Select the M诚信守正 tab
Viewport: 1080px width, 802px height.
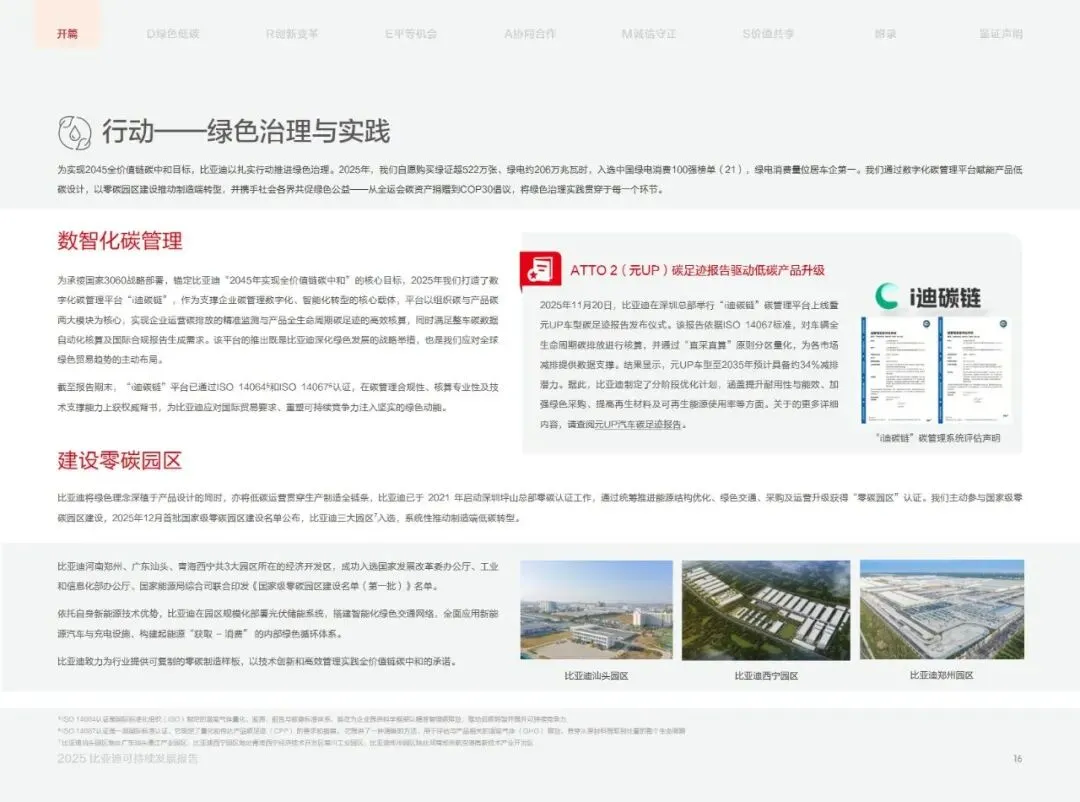click(x=649, y=34)
